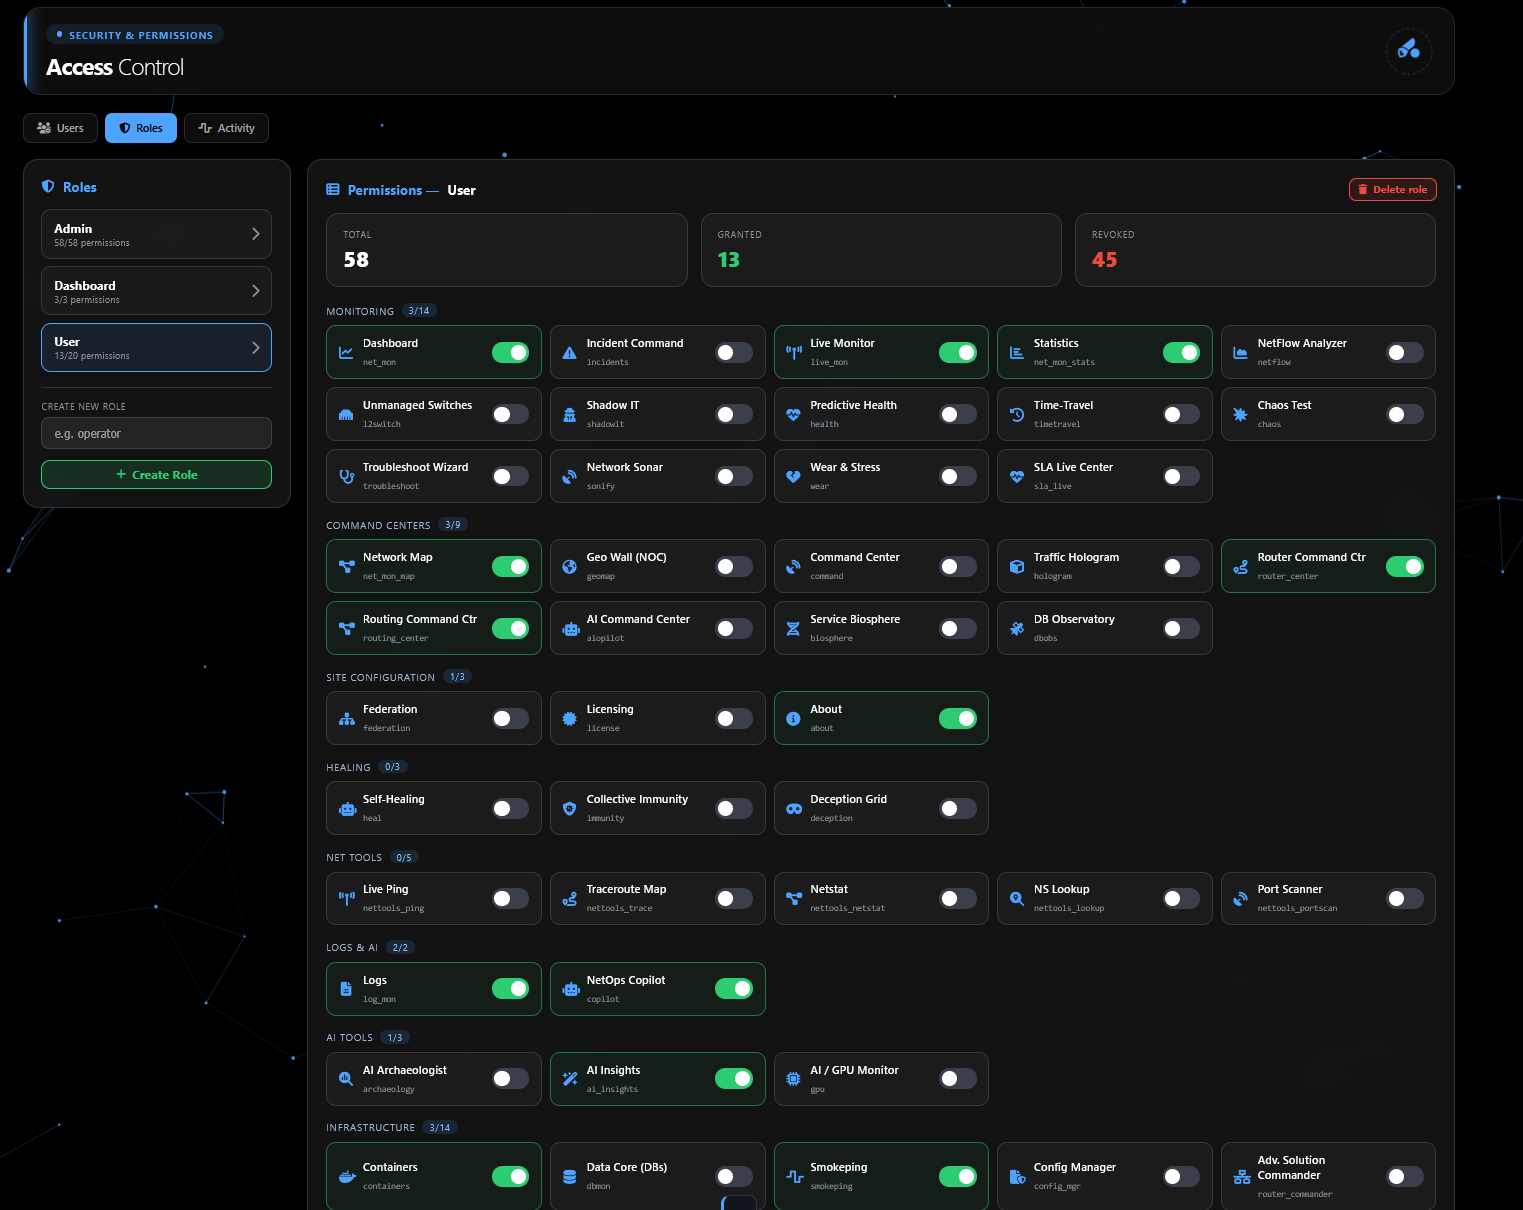Select the Admin role name

73,229
